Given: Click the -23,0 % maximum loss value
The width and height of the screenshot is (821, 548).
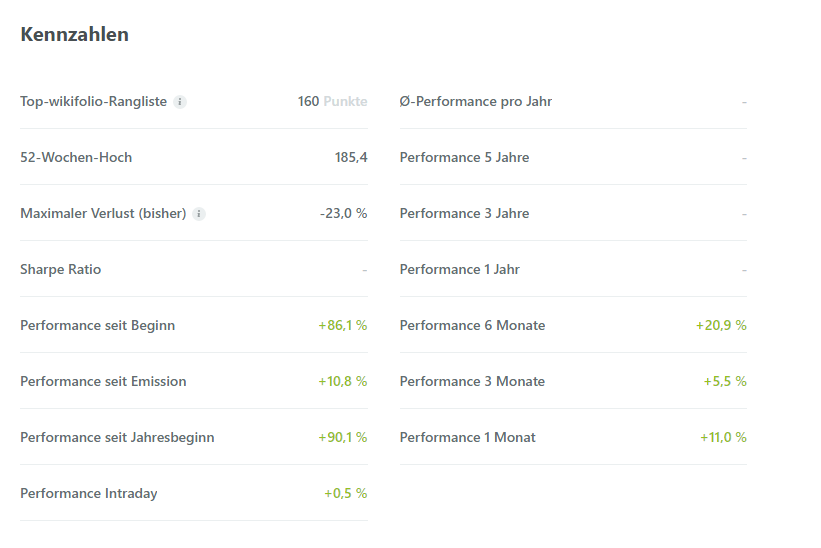Looking at the screenshot, I should click(x=343, y=214).
